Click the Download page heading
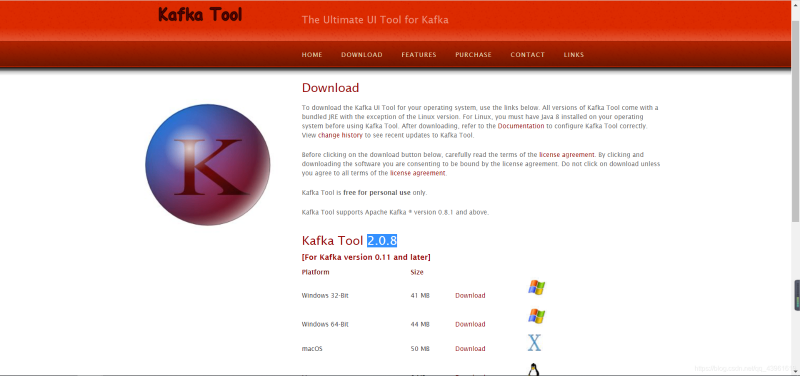Viewport: 800px width, 376px height. tap(331, 88)
